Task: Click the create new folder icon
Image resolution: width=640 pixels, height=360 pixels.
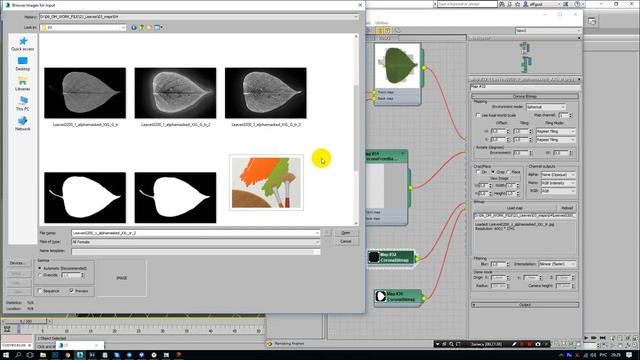Action: tap(149, 27)
